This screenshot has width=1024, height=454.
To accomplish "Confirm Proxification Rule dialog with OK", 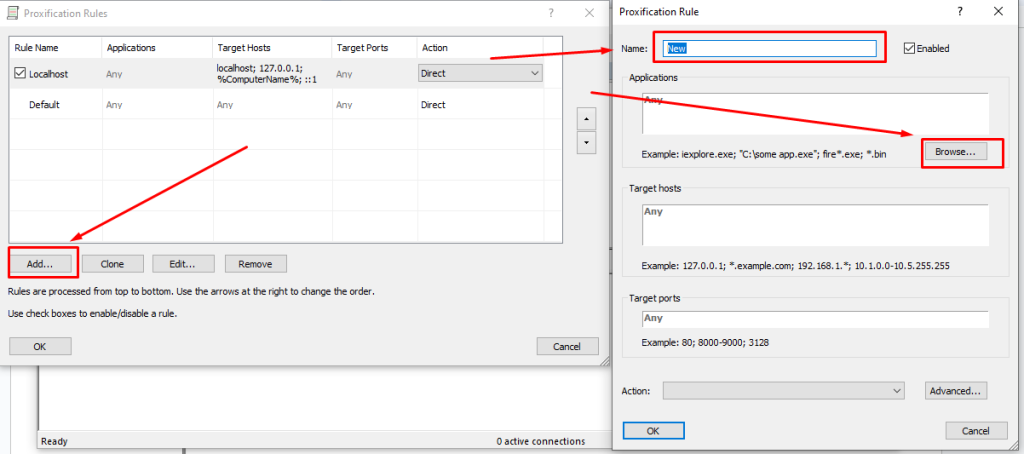I will pos(653,431).
